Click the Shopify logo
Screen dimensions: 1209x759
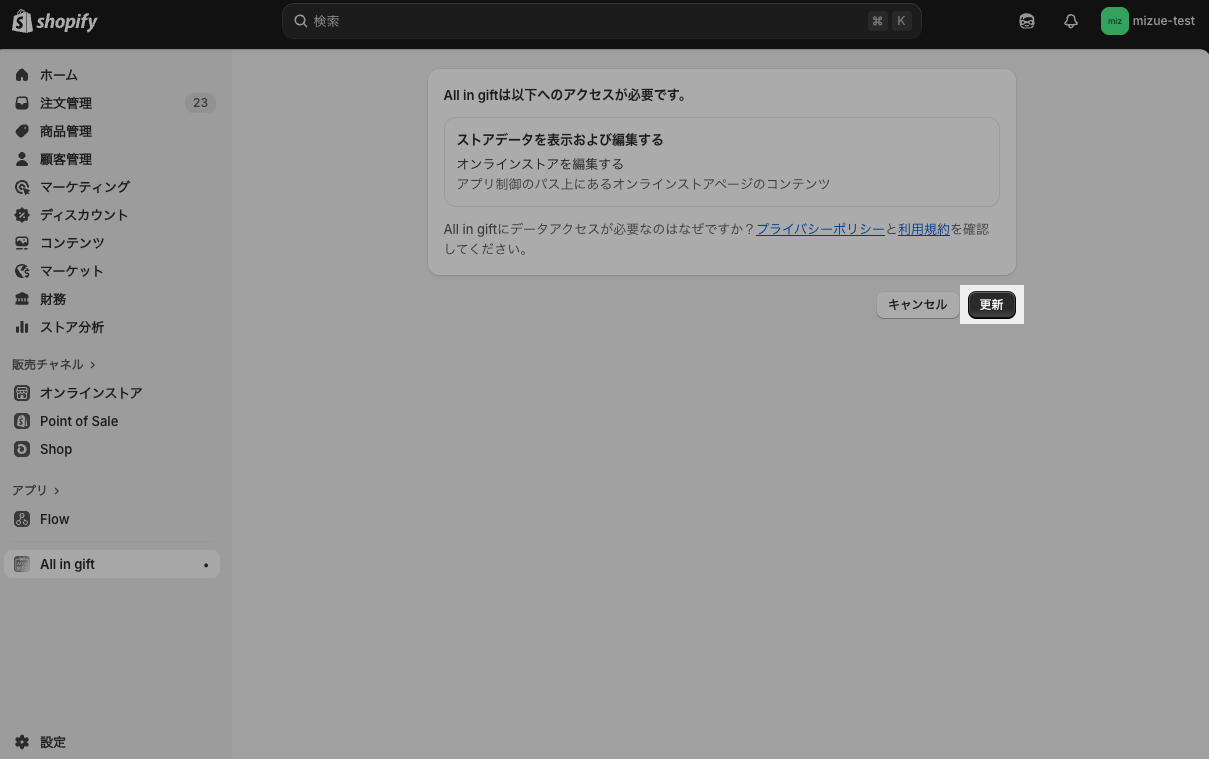[x=55, y=21]
